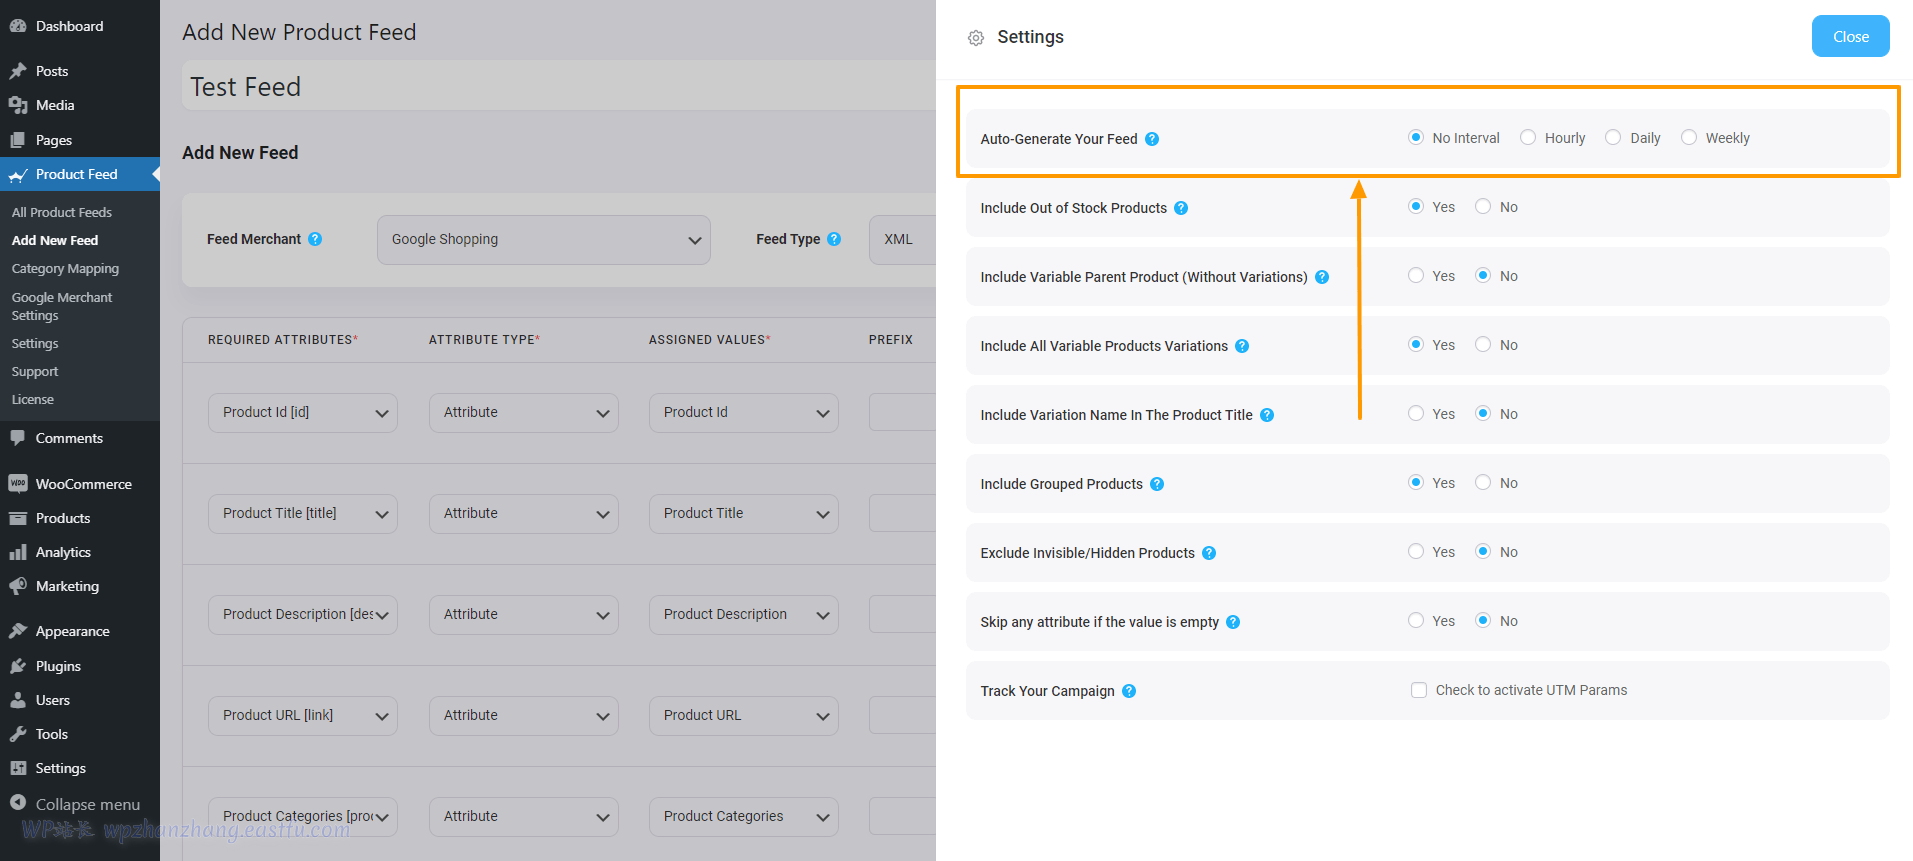Viewport: 1913px width, 861px height.
Task: Click help icon beside Auto-Generate Your Feed
Action: tap(1152, 139)
